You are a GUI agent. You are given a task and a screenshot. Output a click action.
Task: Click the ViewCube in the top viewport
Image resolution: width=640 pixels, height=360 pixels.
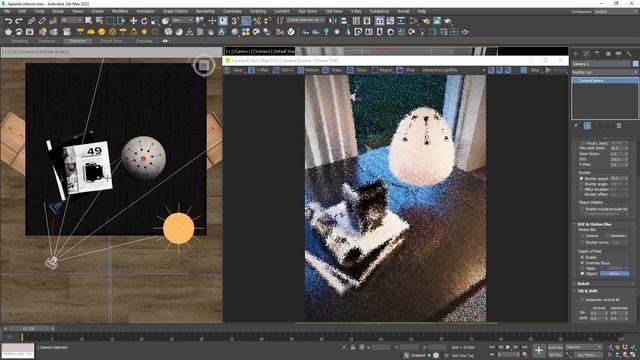pyautogui.click(x=204, y=65)
